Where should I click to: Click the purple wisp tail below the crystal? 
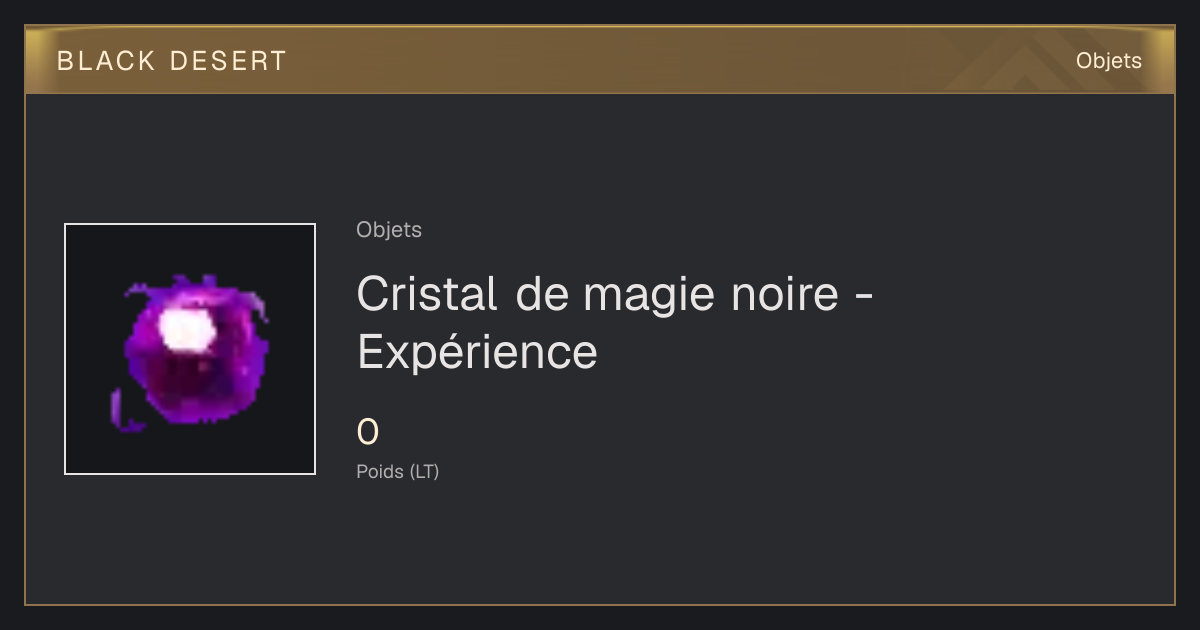pyautogui.click(x=125, y=412)
